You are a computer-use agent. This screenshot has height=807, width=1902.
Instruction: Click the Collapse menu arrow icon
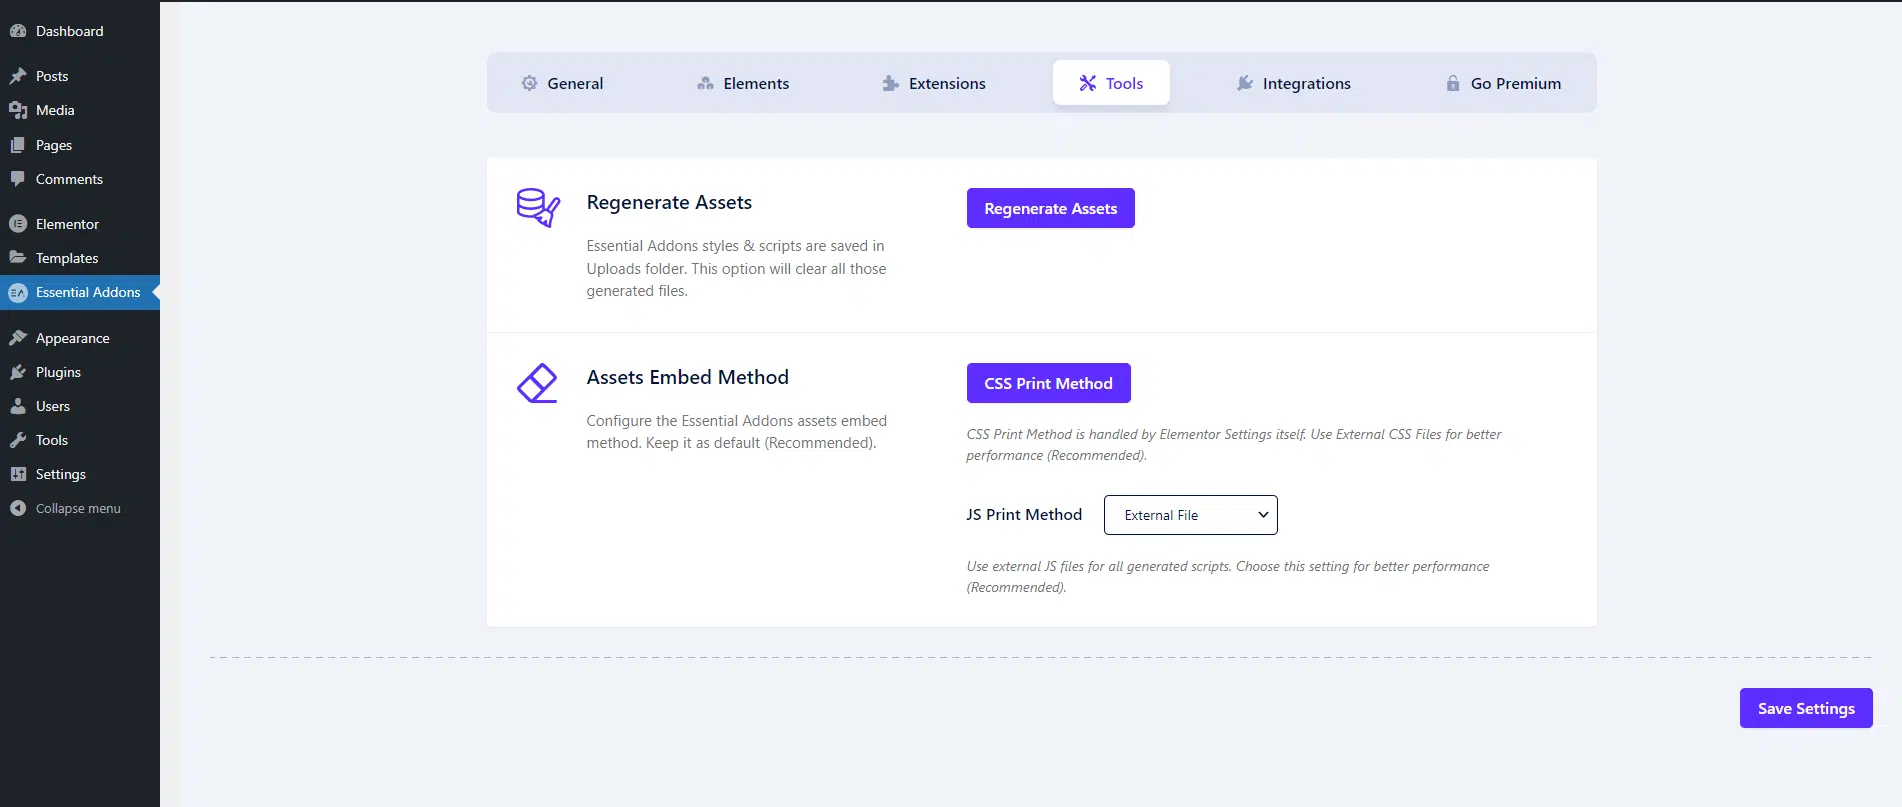pyautogui.click(x=18, y=508)
